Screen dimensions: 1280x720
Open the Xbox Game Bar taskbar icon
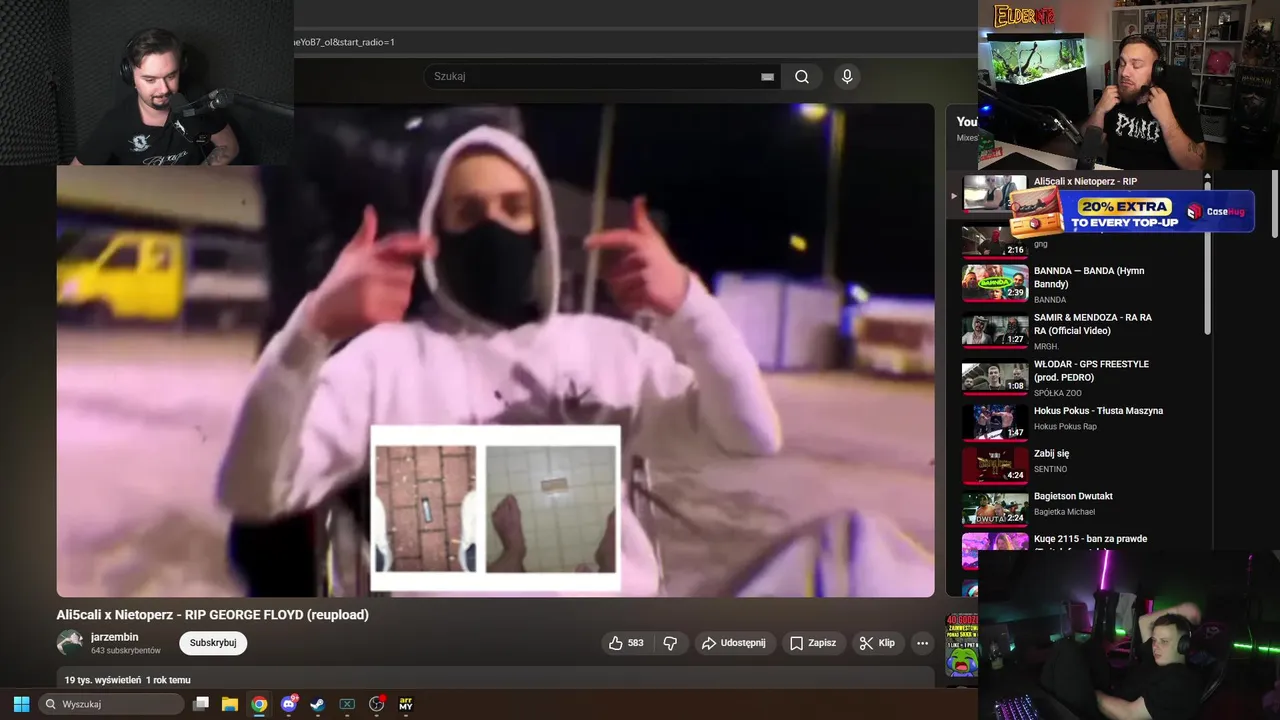(x=347, y=704)
